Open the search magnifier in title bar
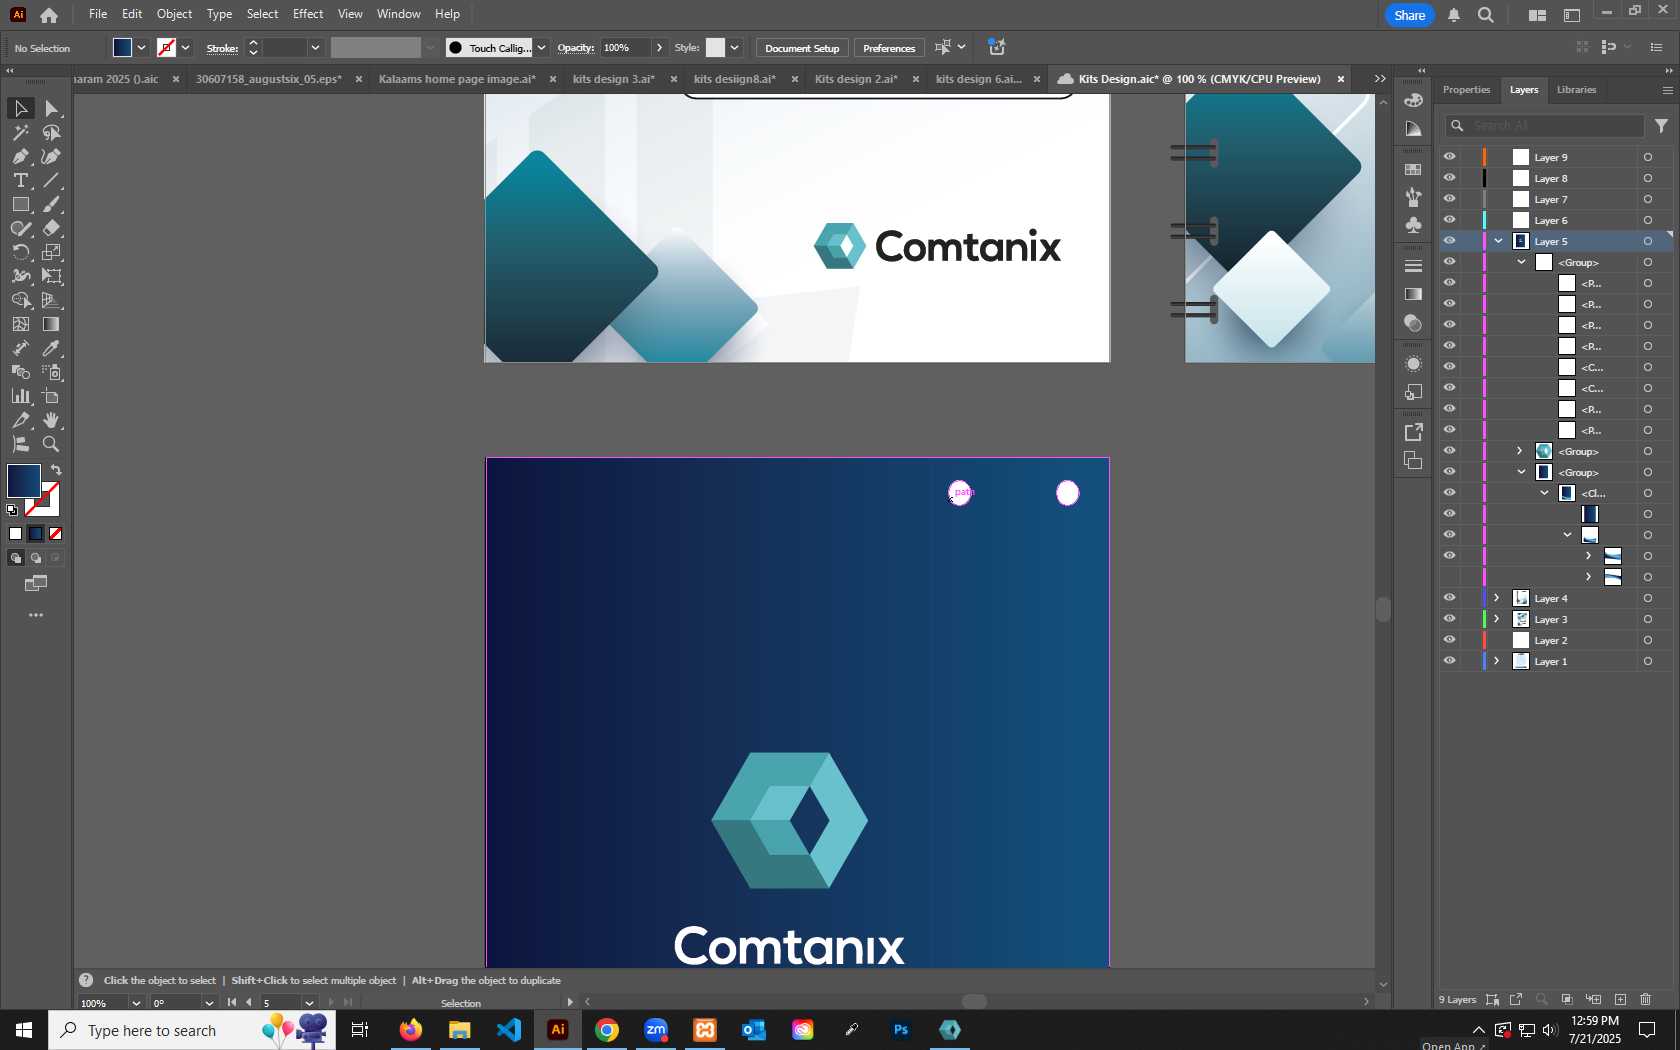This screenshot has width=1680, height=1050. [1486, 15]
